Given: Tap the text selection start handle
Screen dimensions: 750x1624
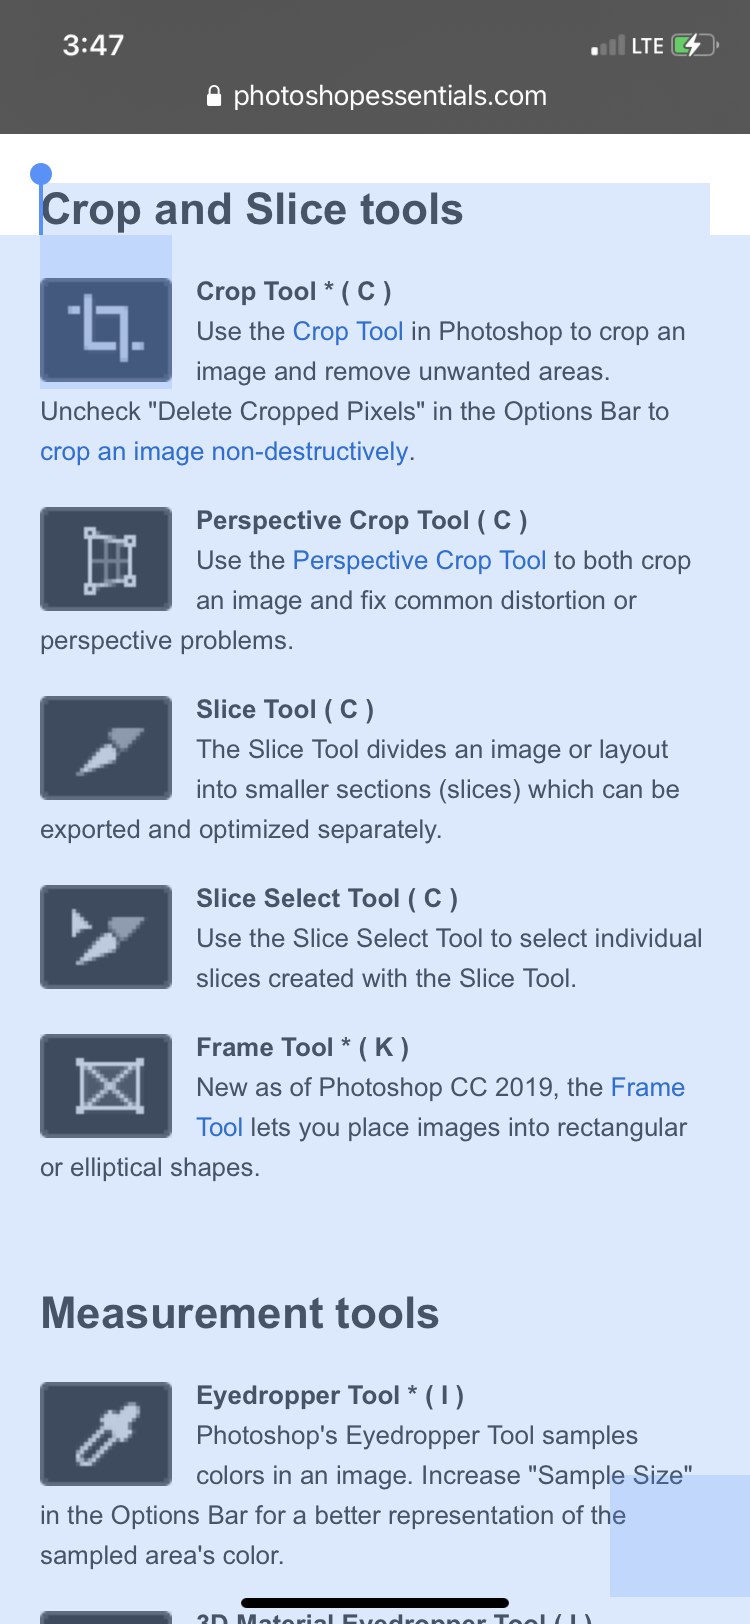Looking at the screenshot, I should click(x=41, y=176).
